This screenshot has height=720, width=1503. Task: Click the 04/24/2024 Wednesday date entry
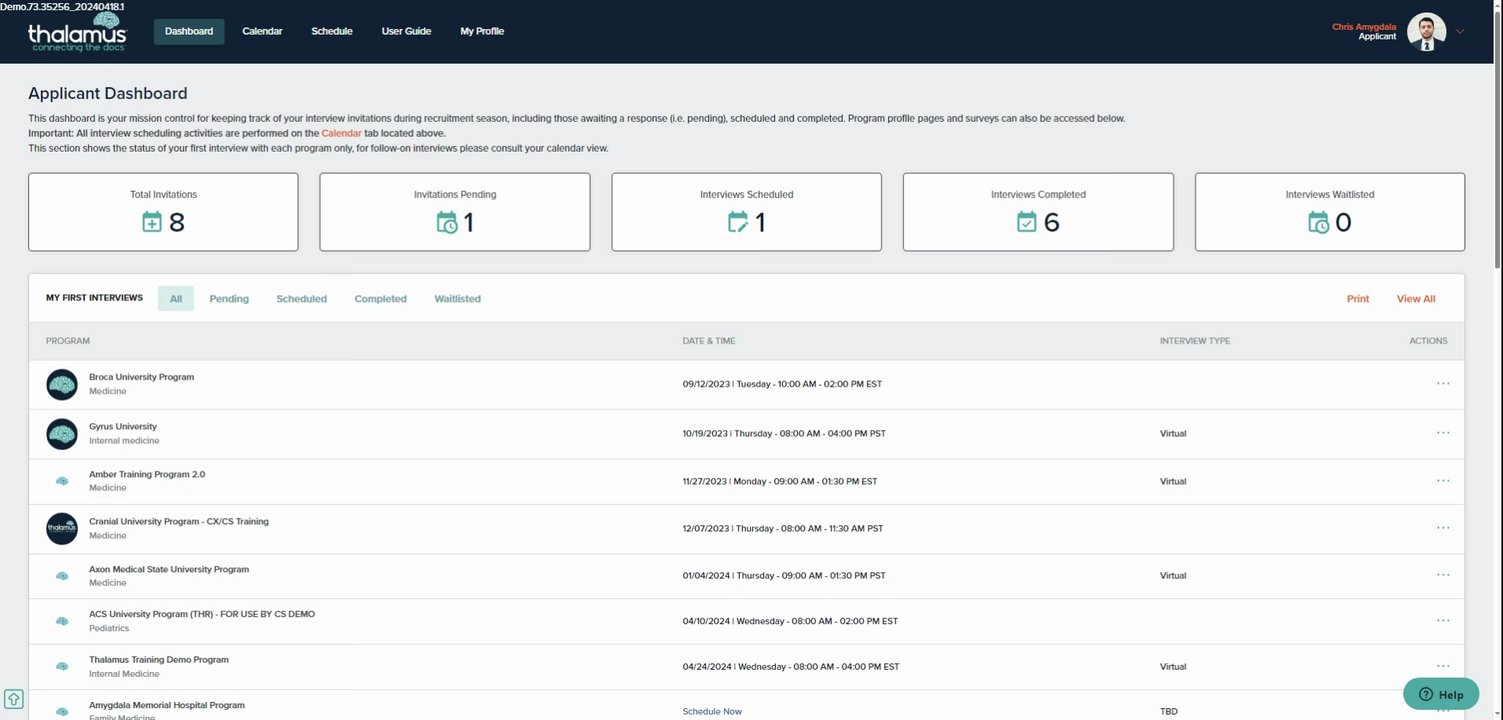click(791, 667)
